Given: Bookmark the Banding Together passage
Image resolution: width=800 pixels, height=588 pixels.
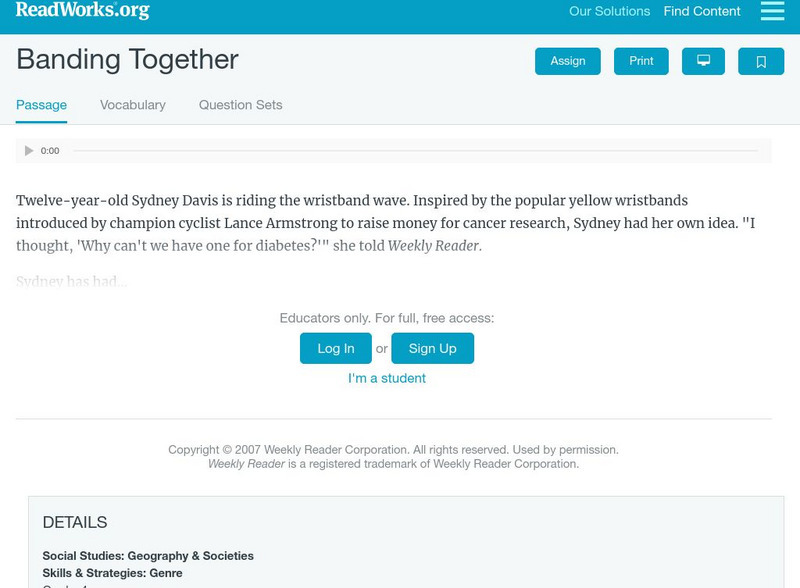Looking at the screenshot, I should (761, 61).
